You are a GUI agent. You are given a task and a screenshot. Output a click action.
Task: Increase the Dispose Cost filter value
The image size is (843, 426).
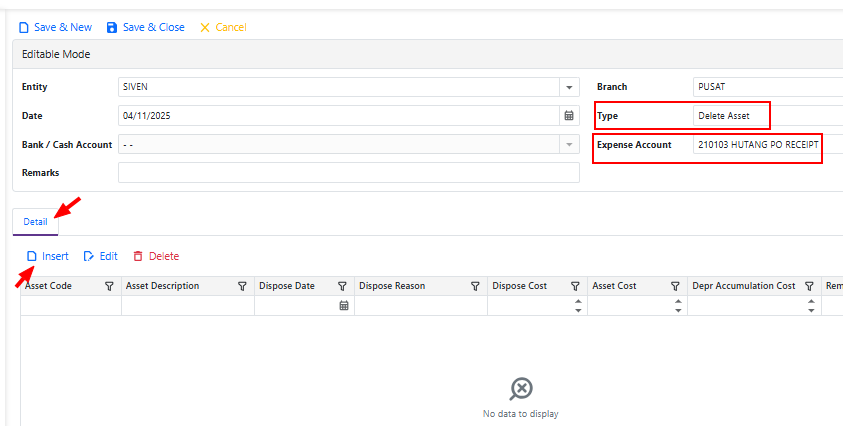coord(578,301)
